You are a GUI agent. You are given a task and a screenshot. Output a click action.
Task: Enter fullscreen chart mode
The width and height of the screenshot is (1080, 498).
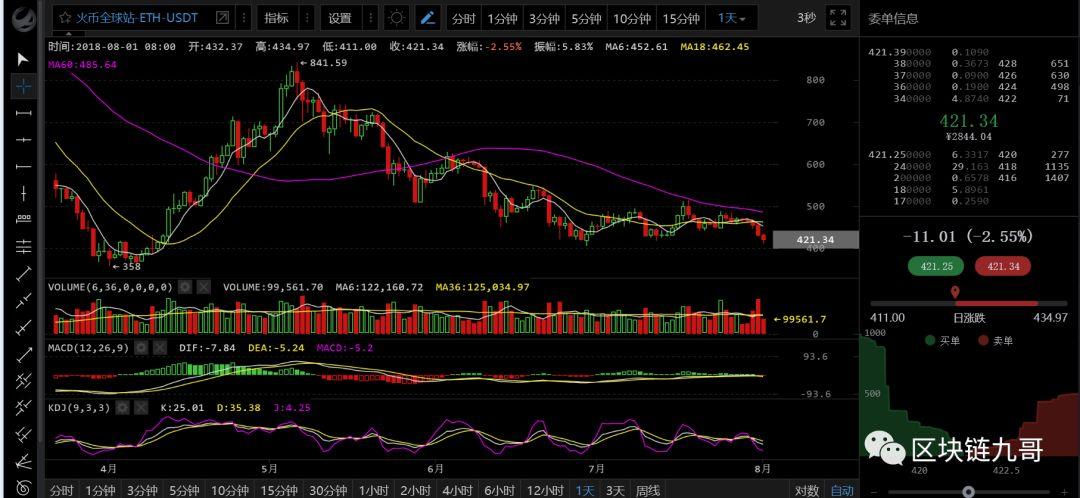[838, 19]
